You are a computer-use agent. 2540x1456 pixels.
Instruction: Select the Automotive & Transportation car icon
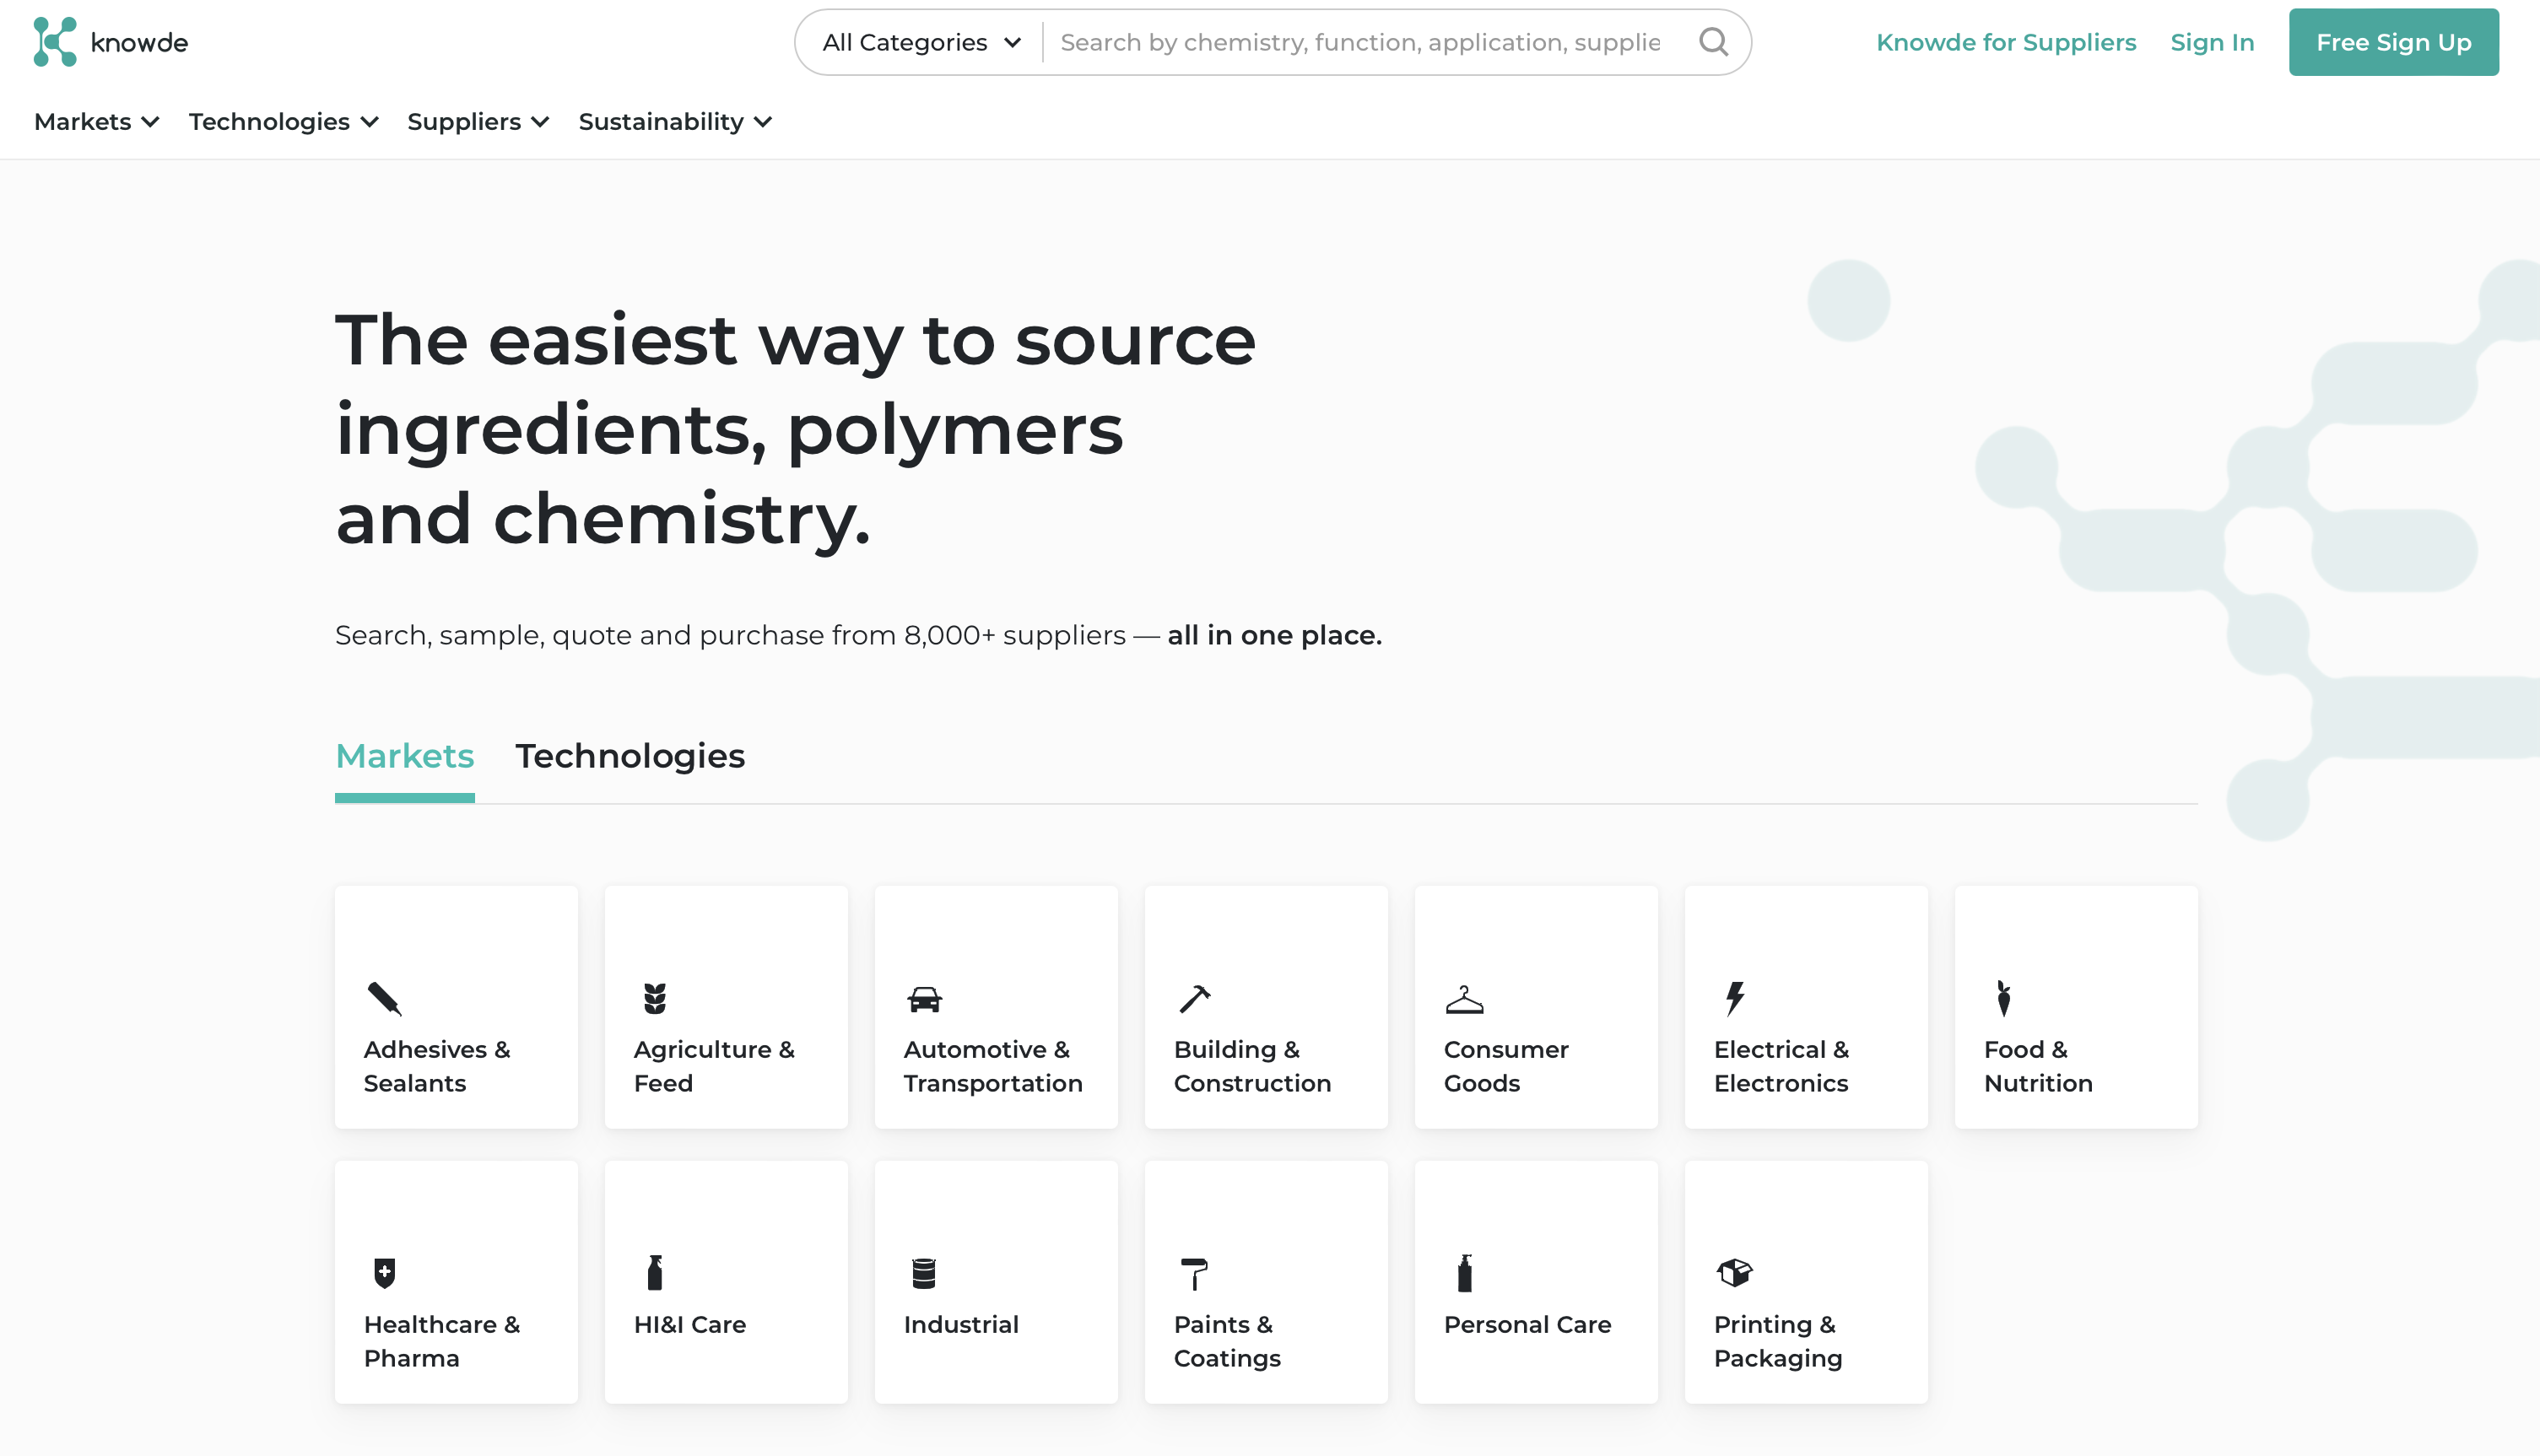click(x=924, y=997)
